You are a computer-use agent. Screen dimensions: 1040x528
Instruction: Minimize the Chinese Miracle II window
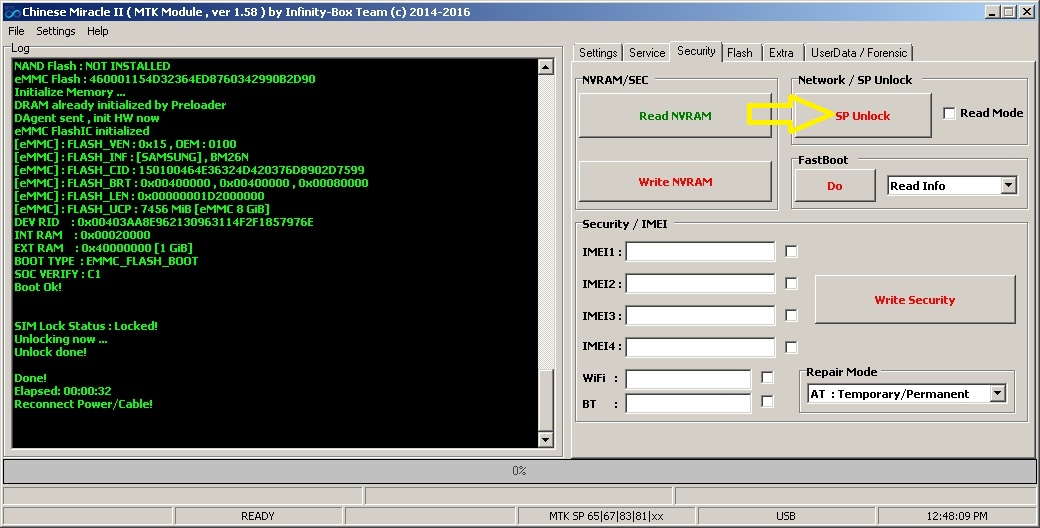point(992,12)
